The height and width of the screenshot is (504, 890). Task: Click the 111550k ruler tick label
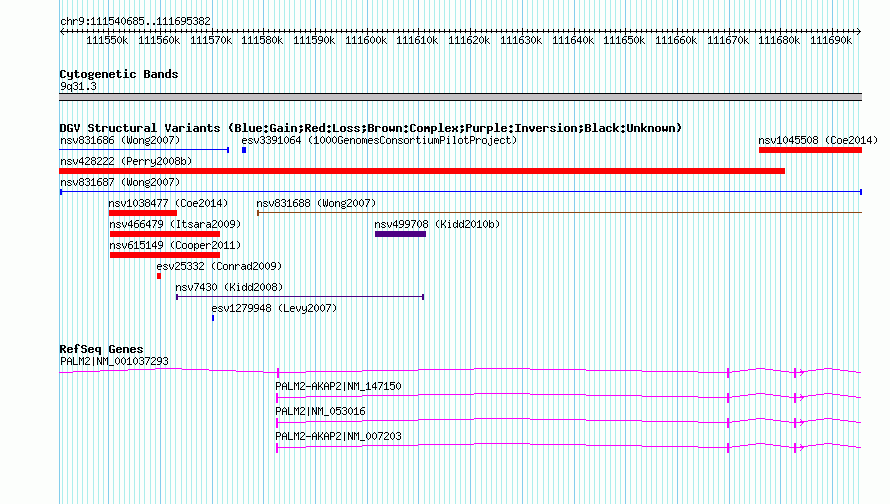tap(107, 41)
